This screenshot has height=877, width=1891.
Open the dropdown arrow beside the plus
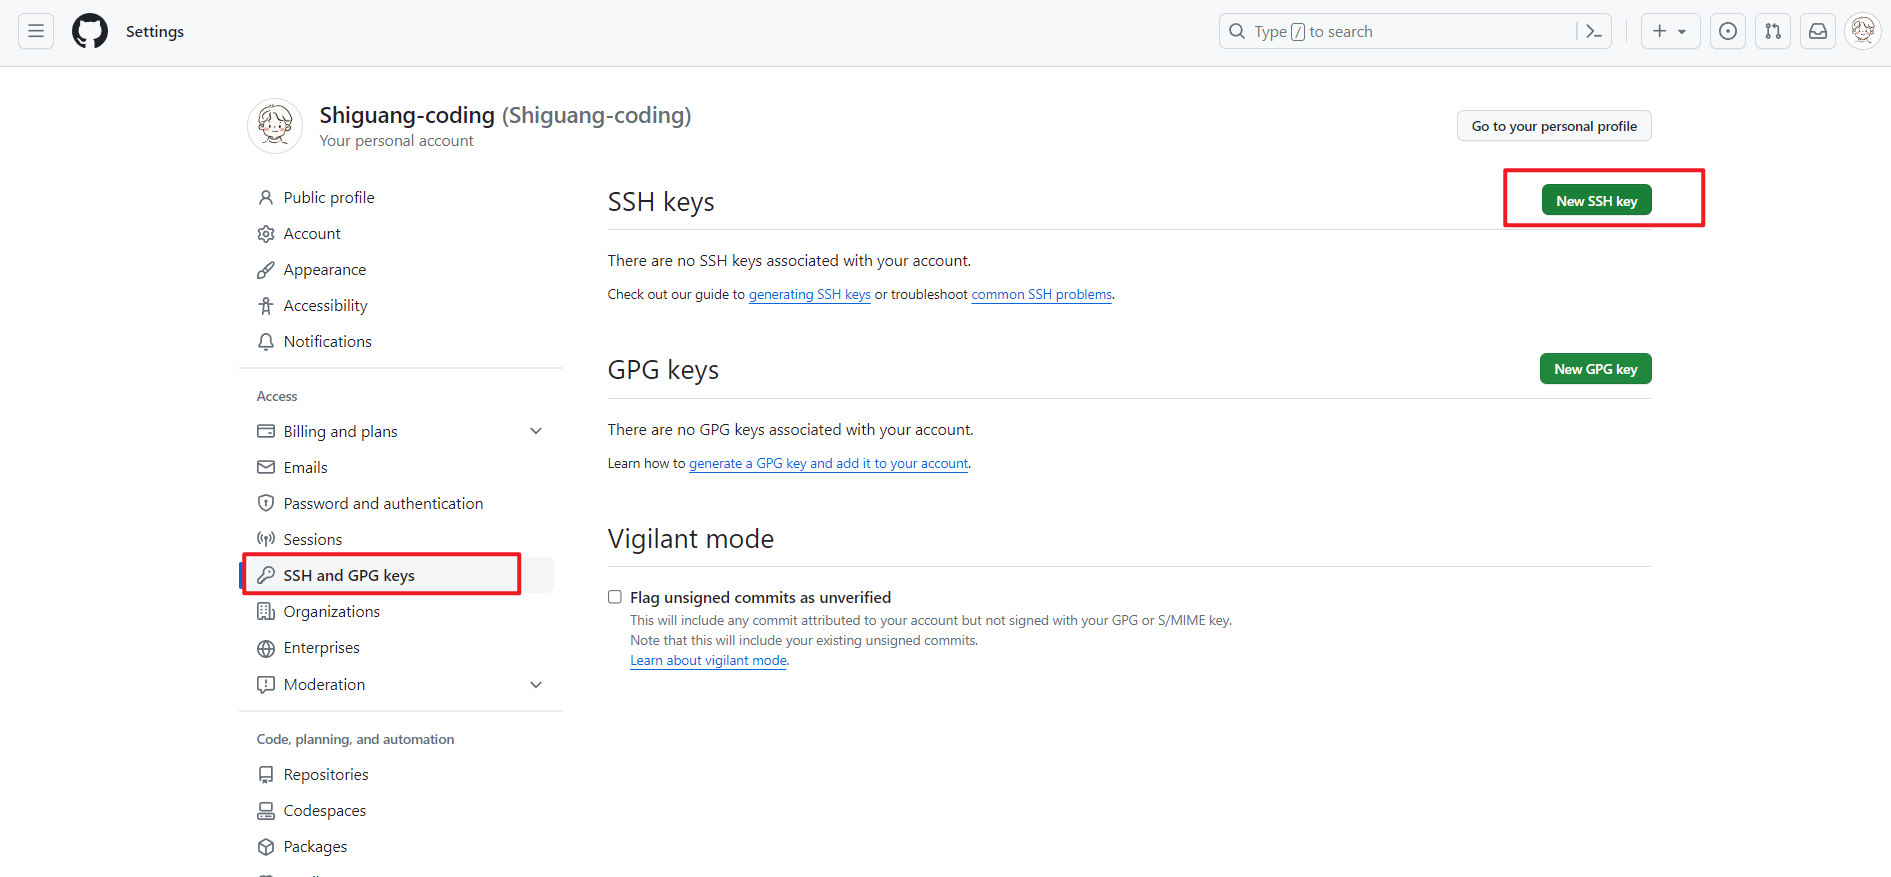(x=1682, y=32)
